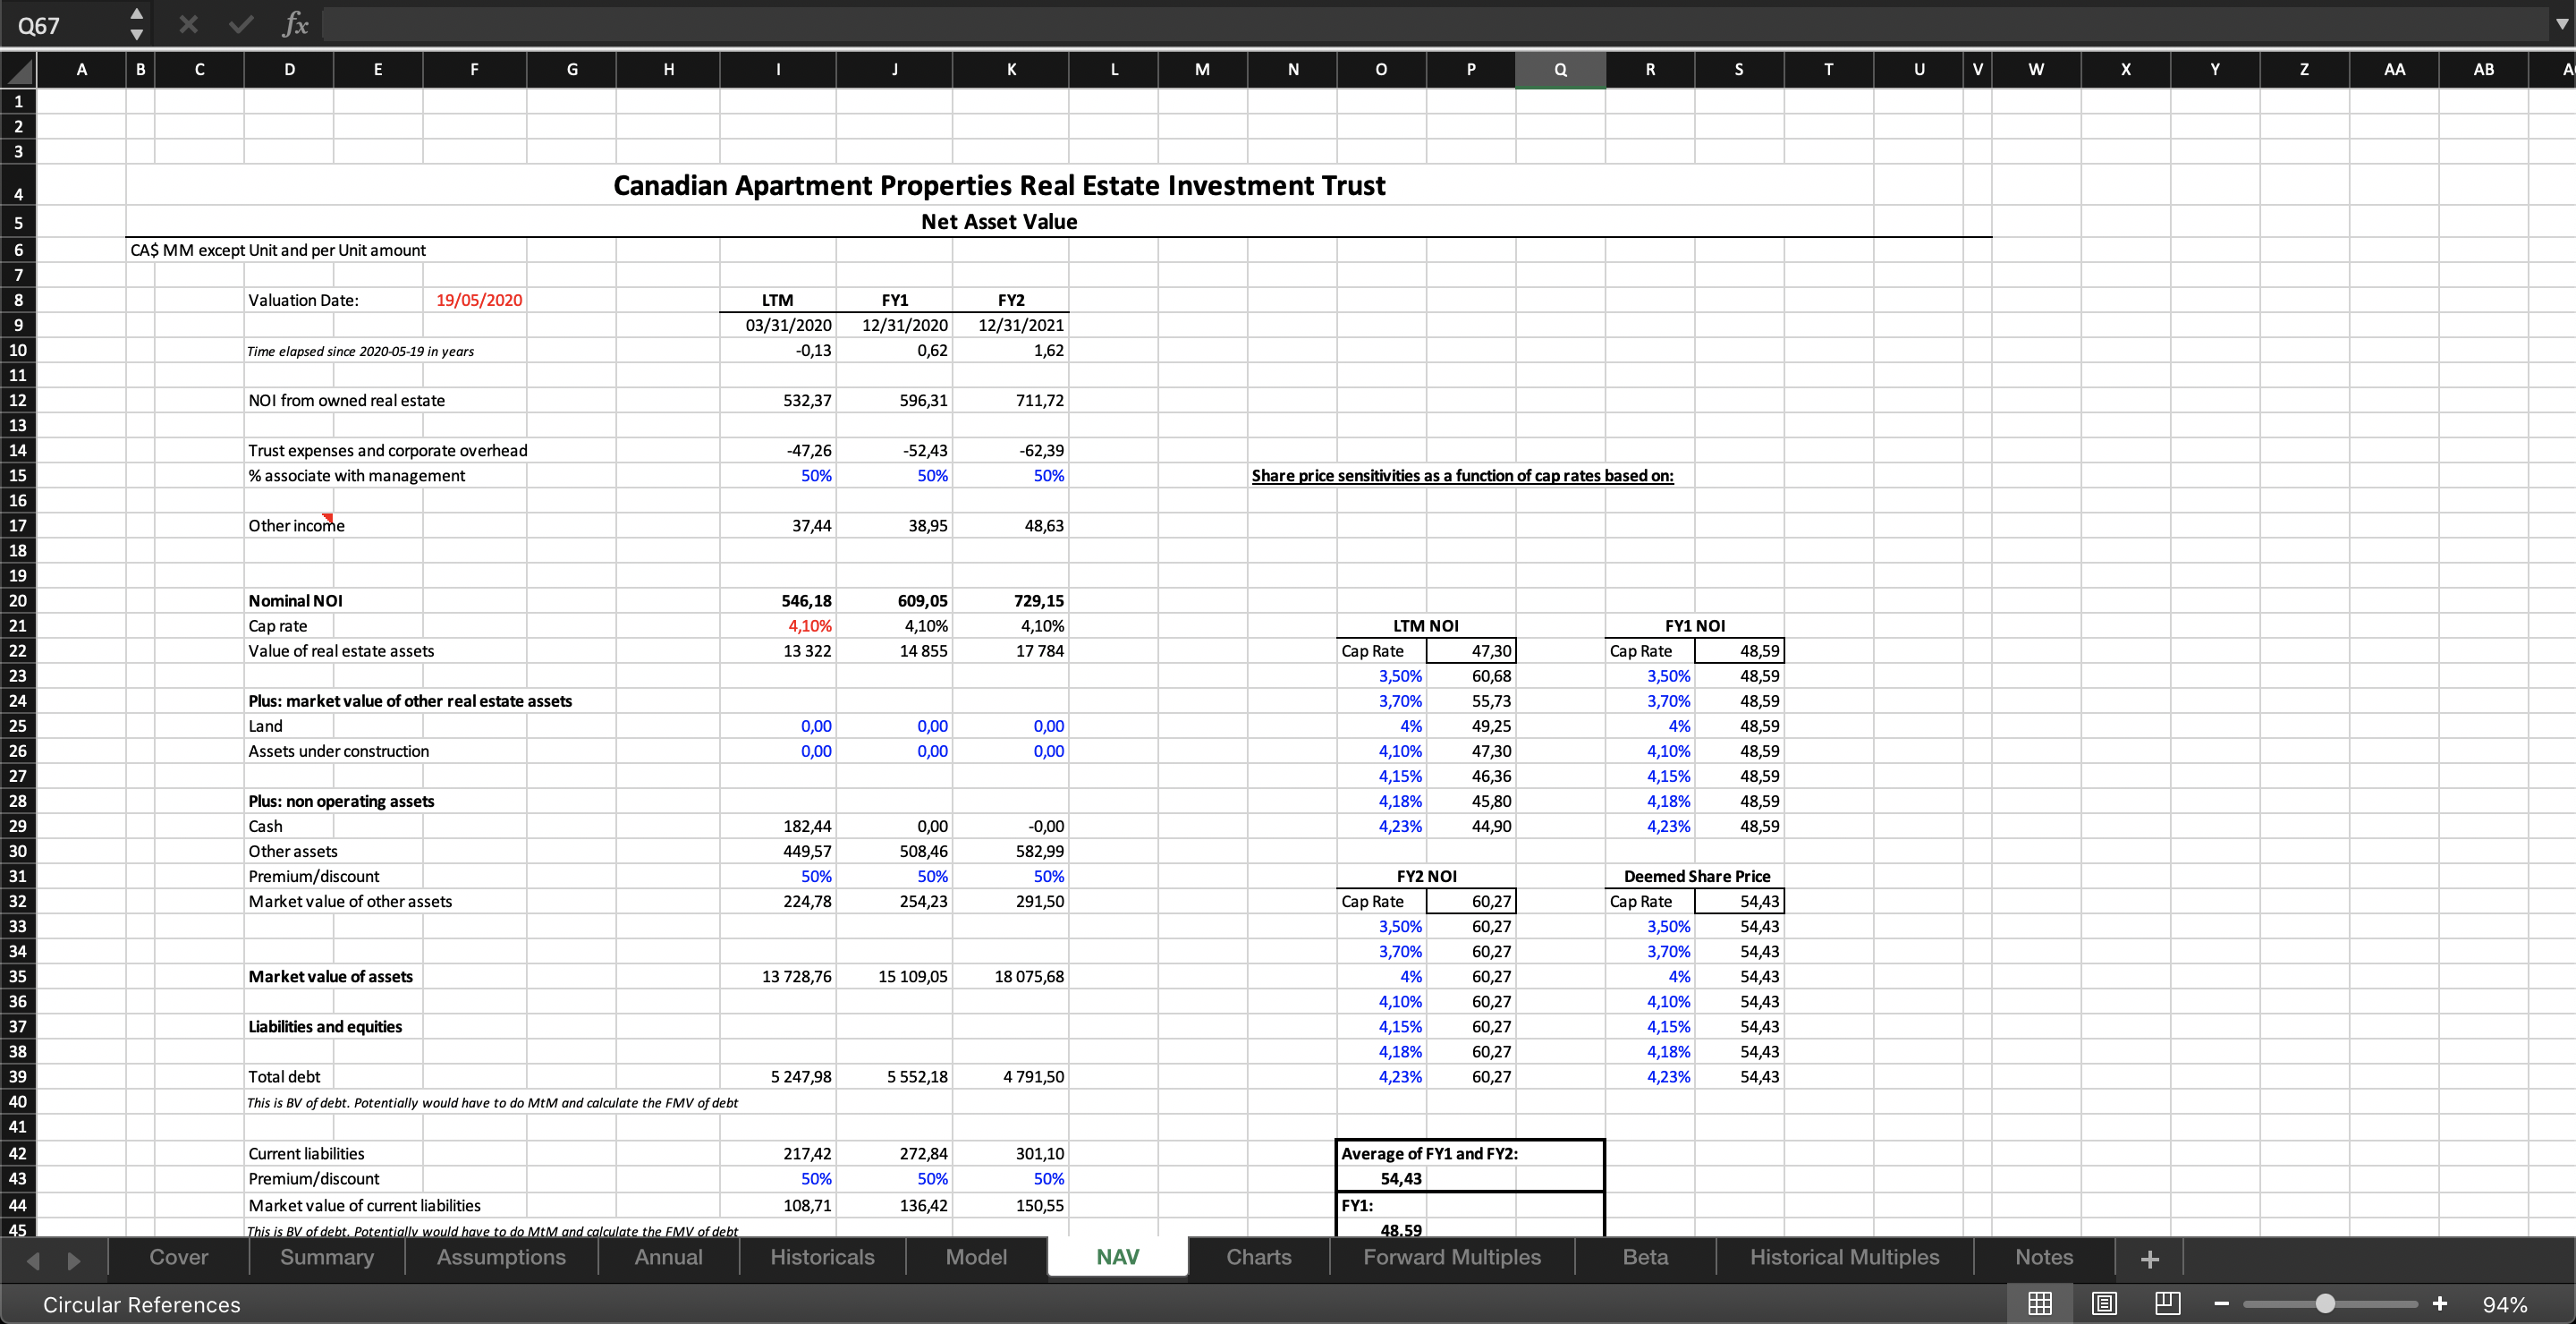2576x1324 pixels.
Task: Add a new sheet with plus icon
Action: pos(2150,1259)
